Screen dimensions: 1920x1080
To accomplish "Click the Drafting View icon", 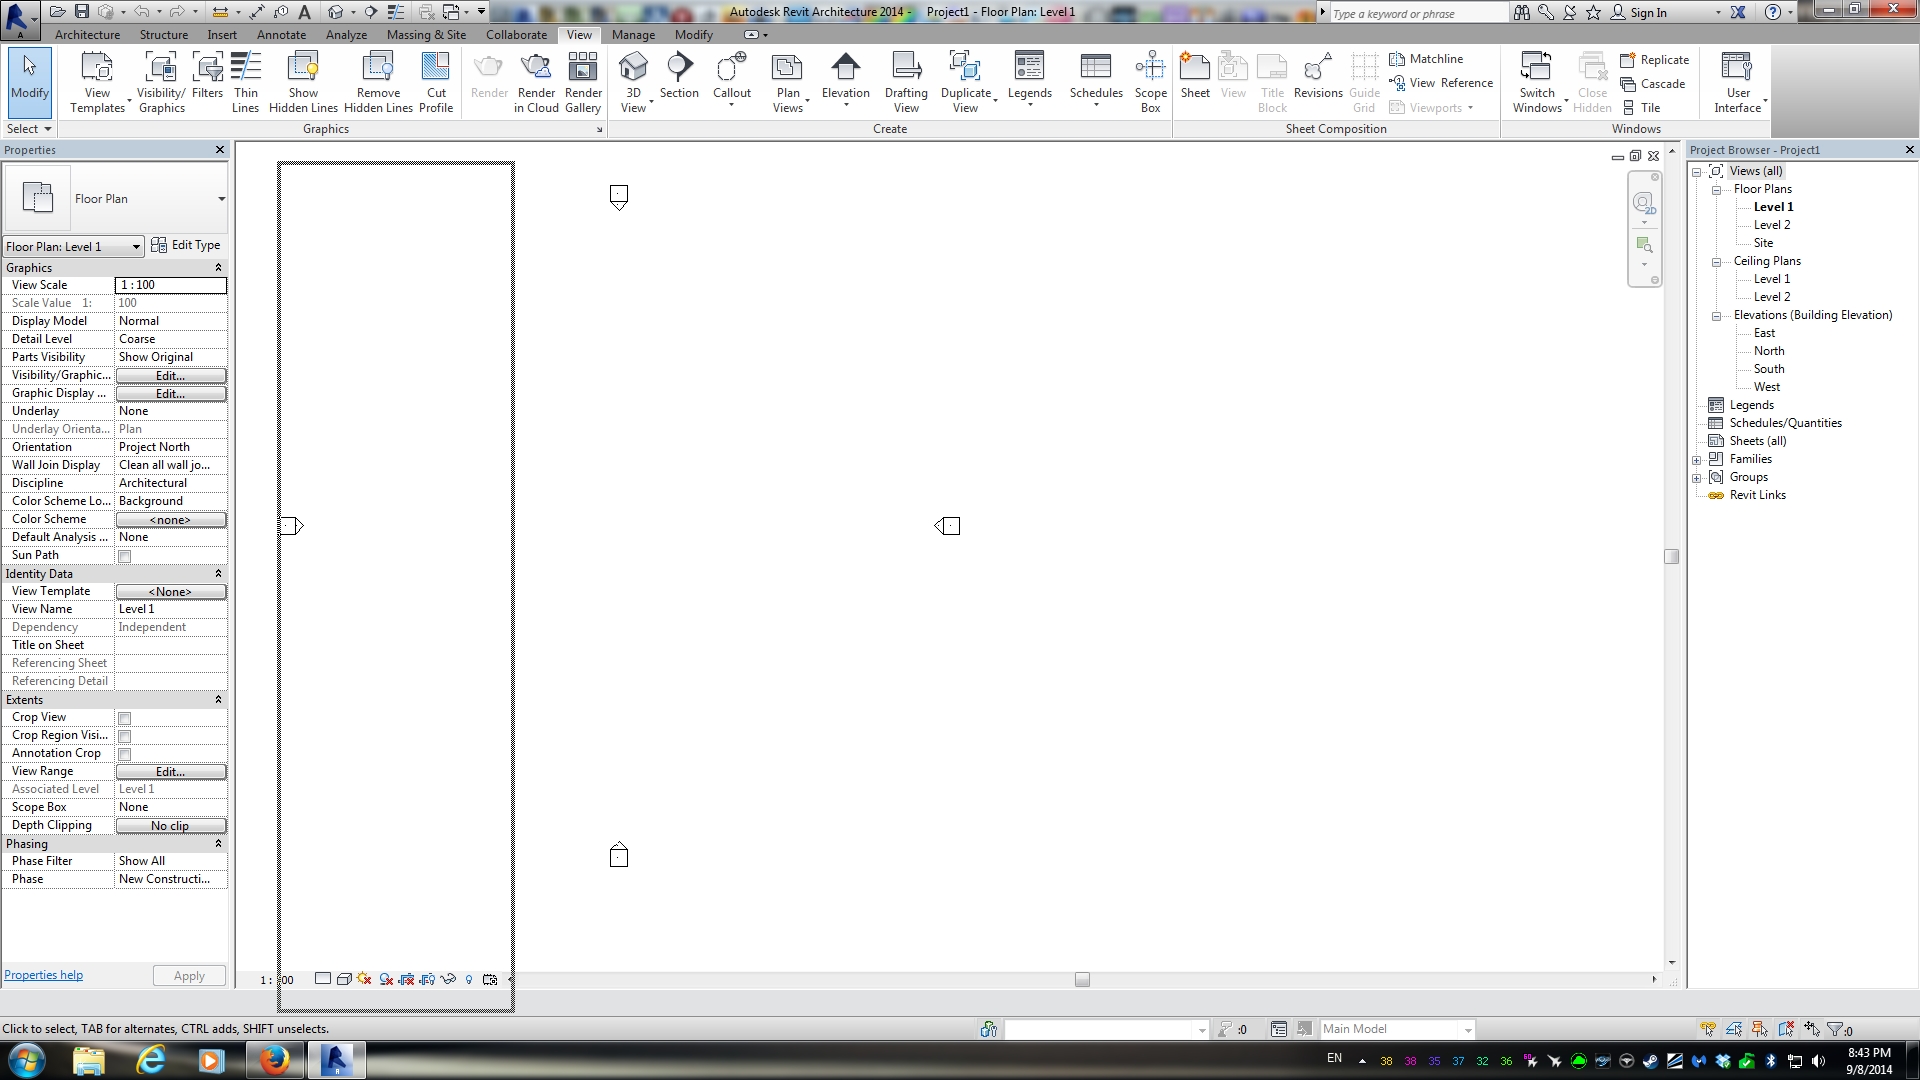I will [906, 69].
